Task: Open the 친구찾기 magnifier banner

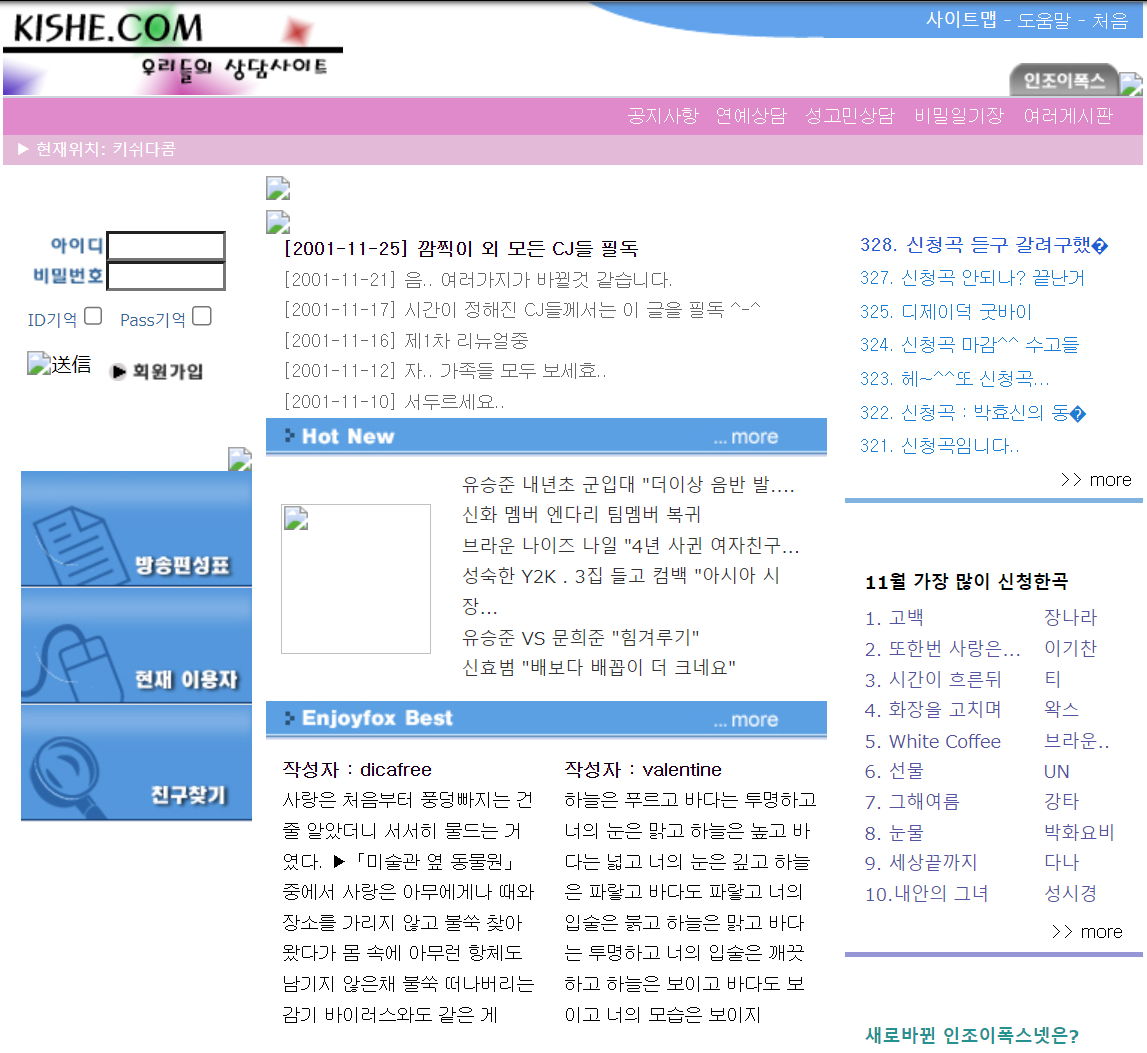Action: tap(136, 763)
